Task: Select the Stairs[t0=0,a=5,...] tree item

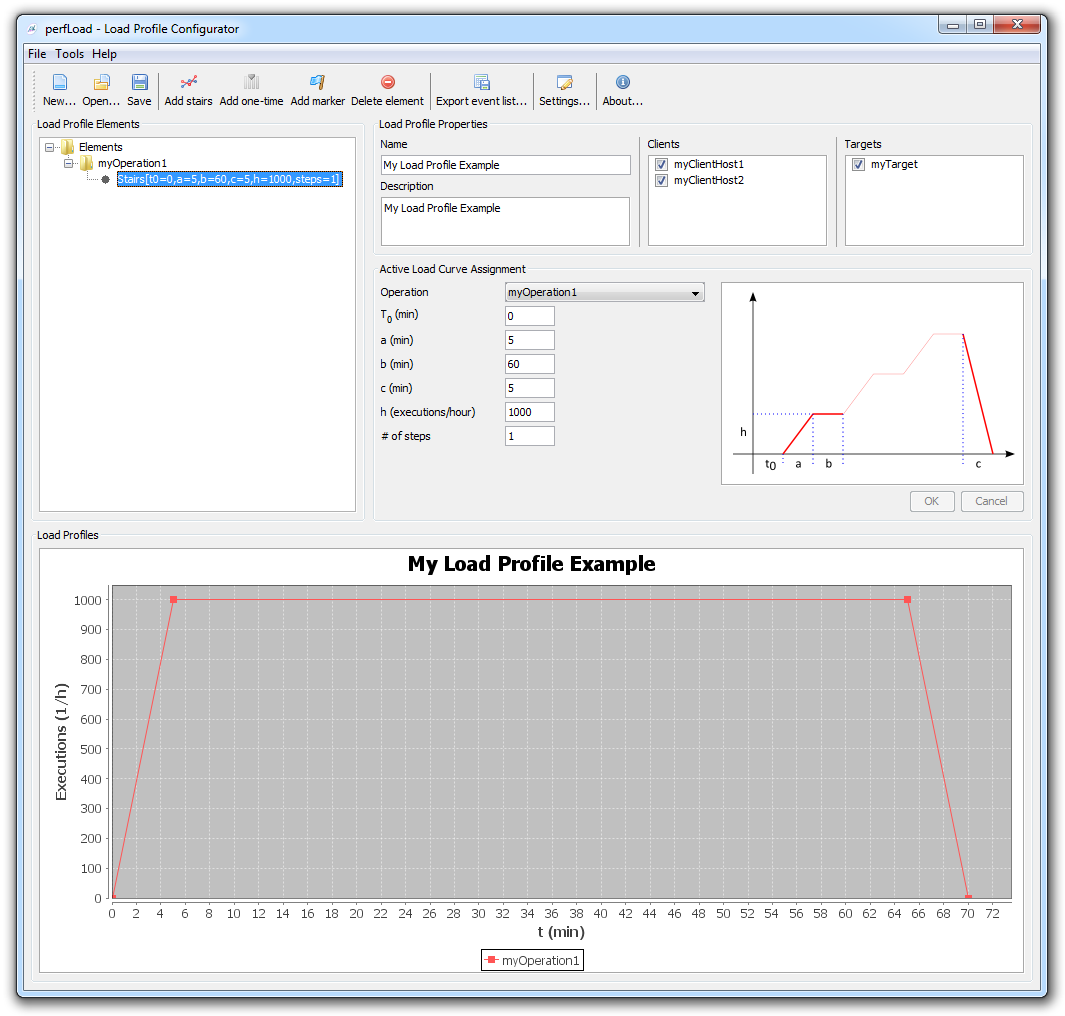Action: [230, 179]
